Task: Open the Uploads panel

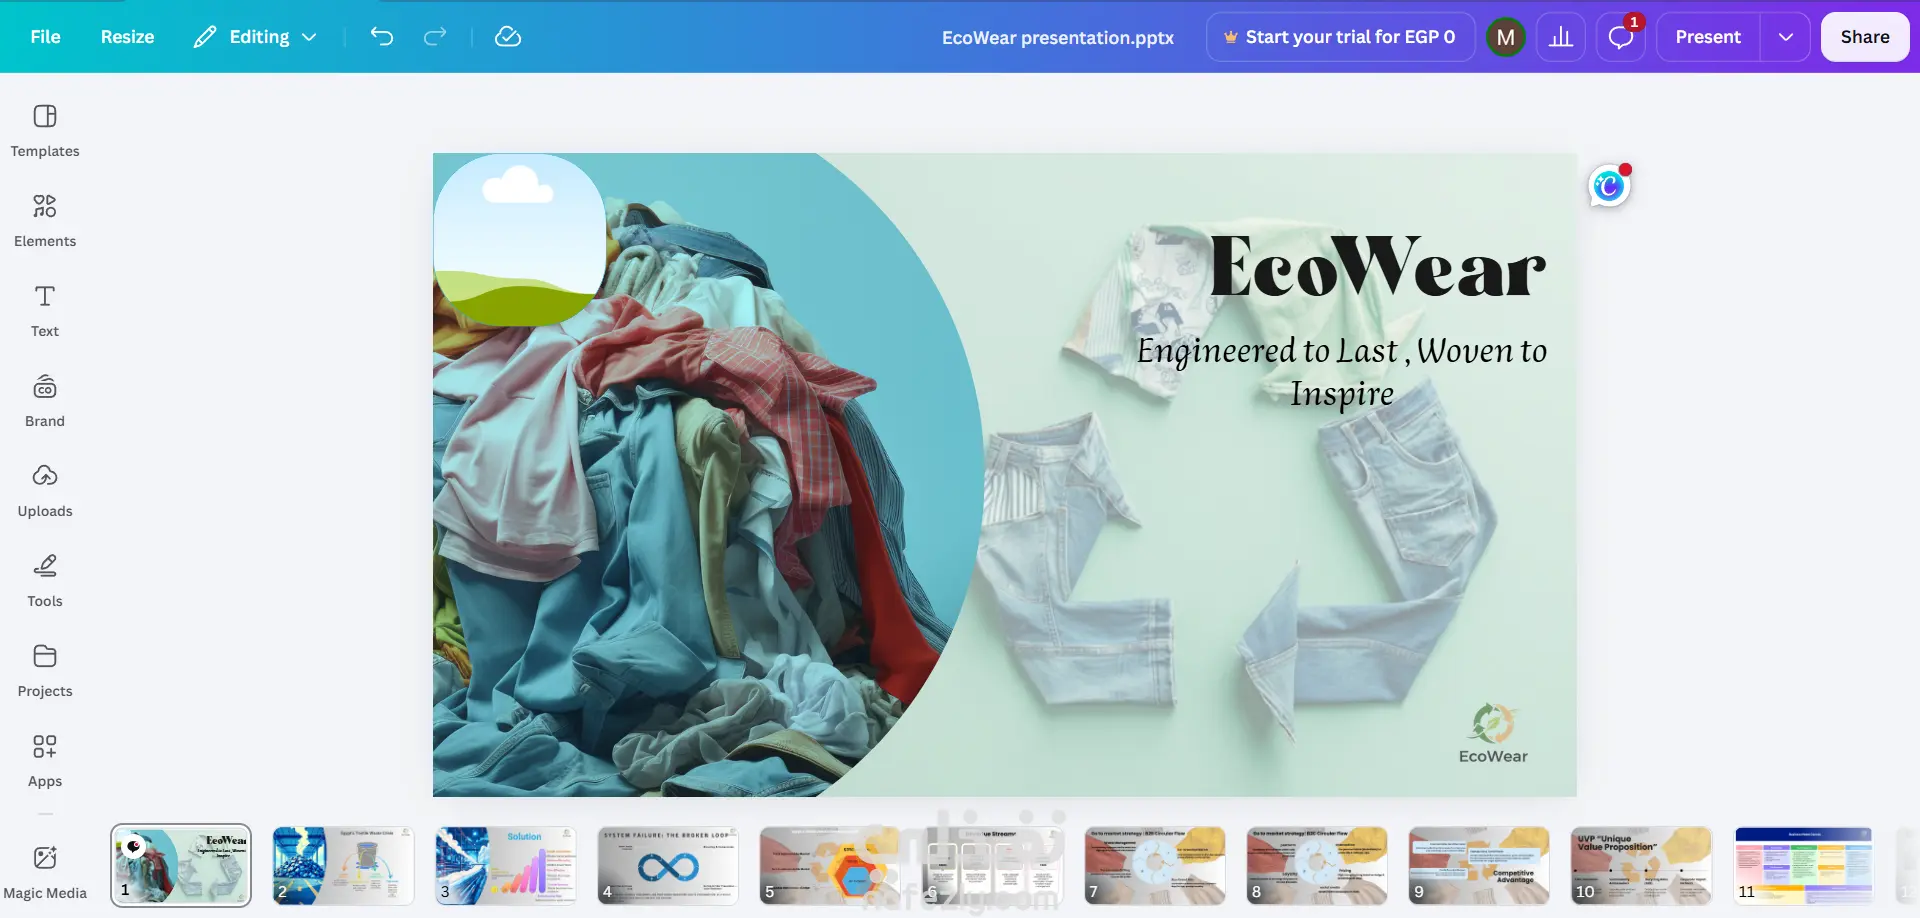Action: coord(45,491)
